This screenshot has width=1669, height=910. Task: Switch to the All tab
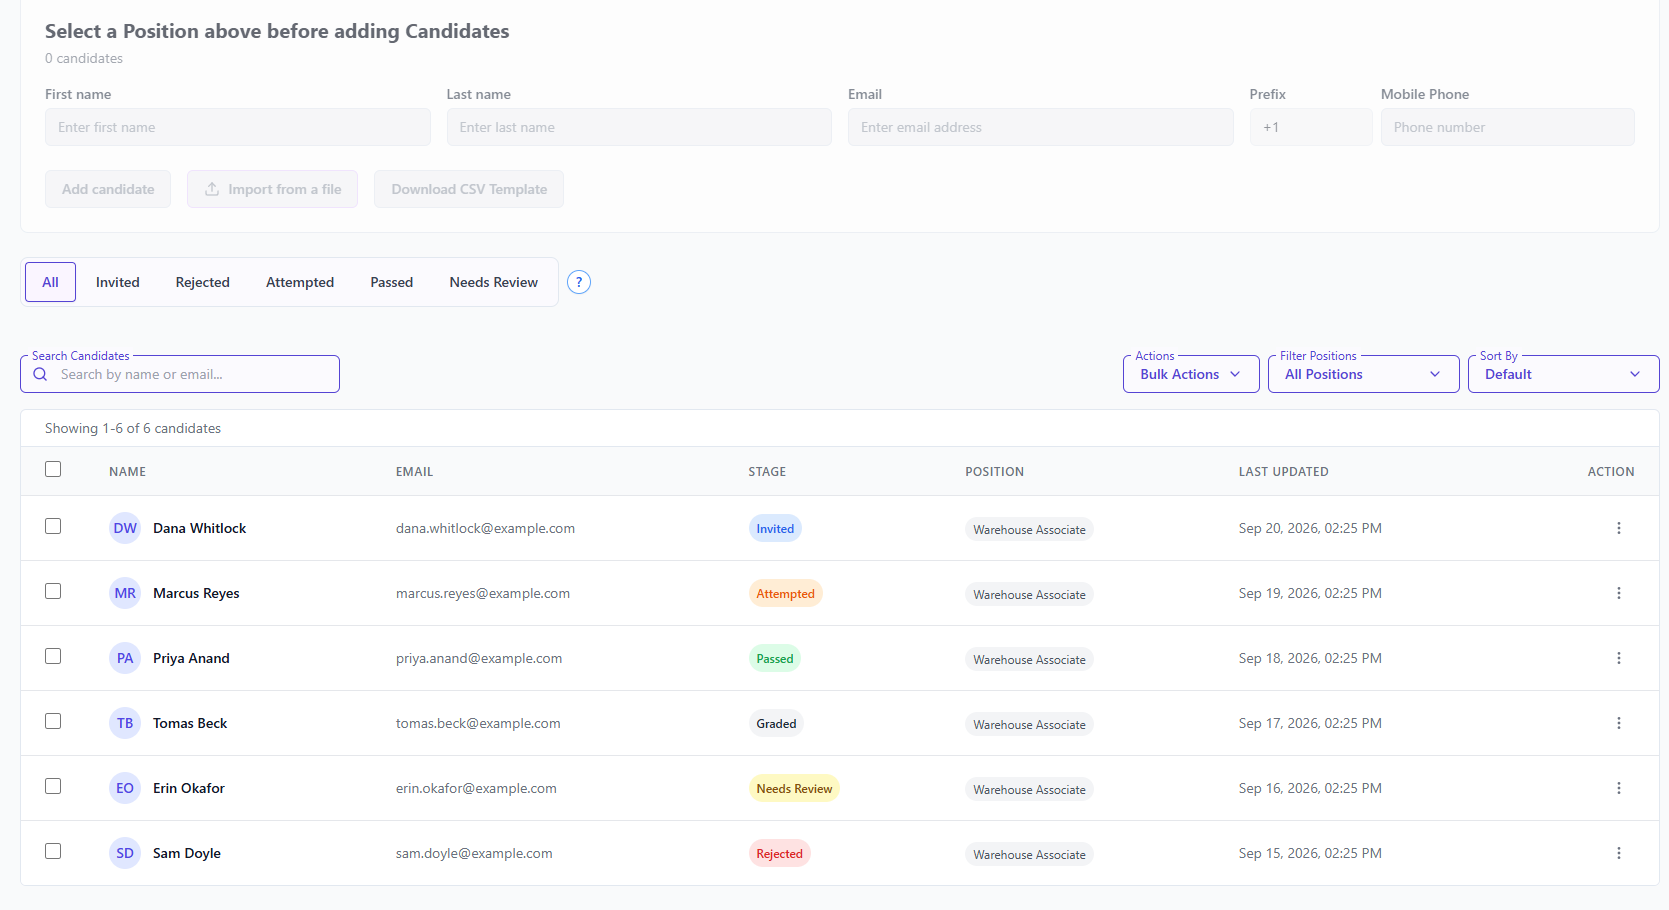50,282
